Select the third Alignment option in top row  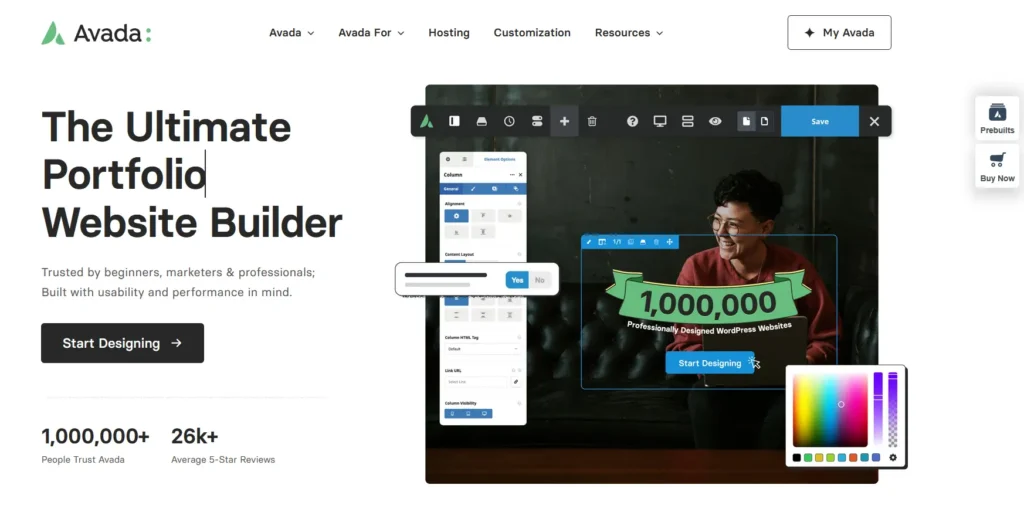(509, 216)
